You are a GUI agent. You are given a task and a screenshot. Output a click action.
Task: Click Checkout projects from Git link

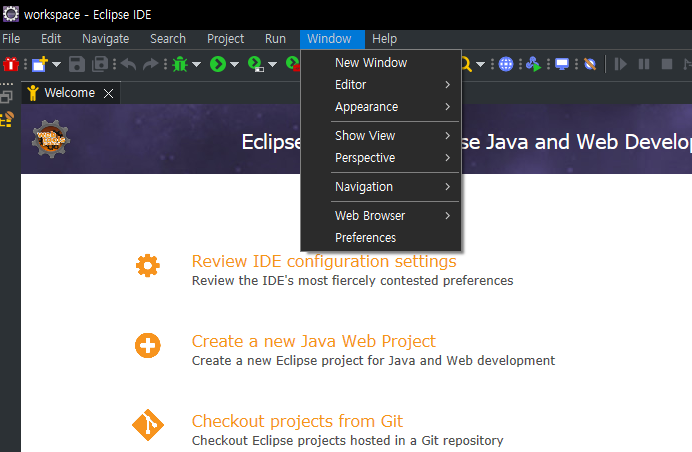pyautogui.click(x=297, y=421)
